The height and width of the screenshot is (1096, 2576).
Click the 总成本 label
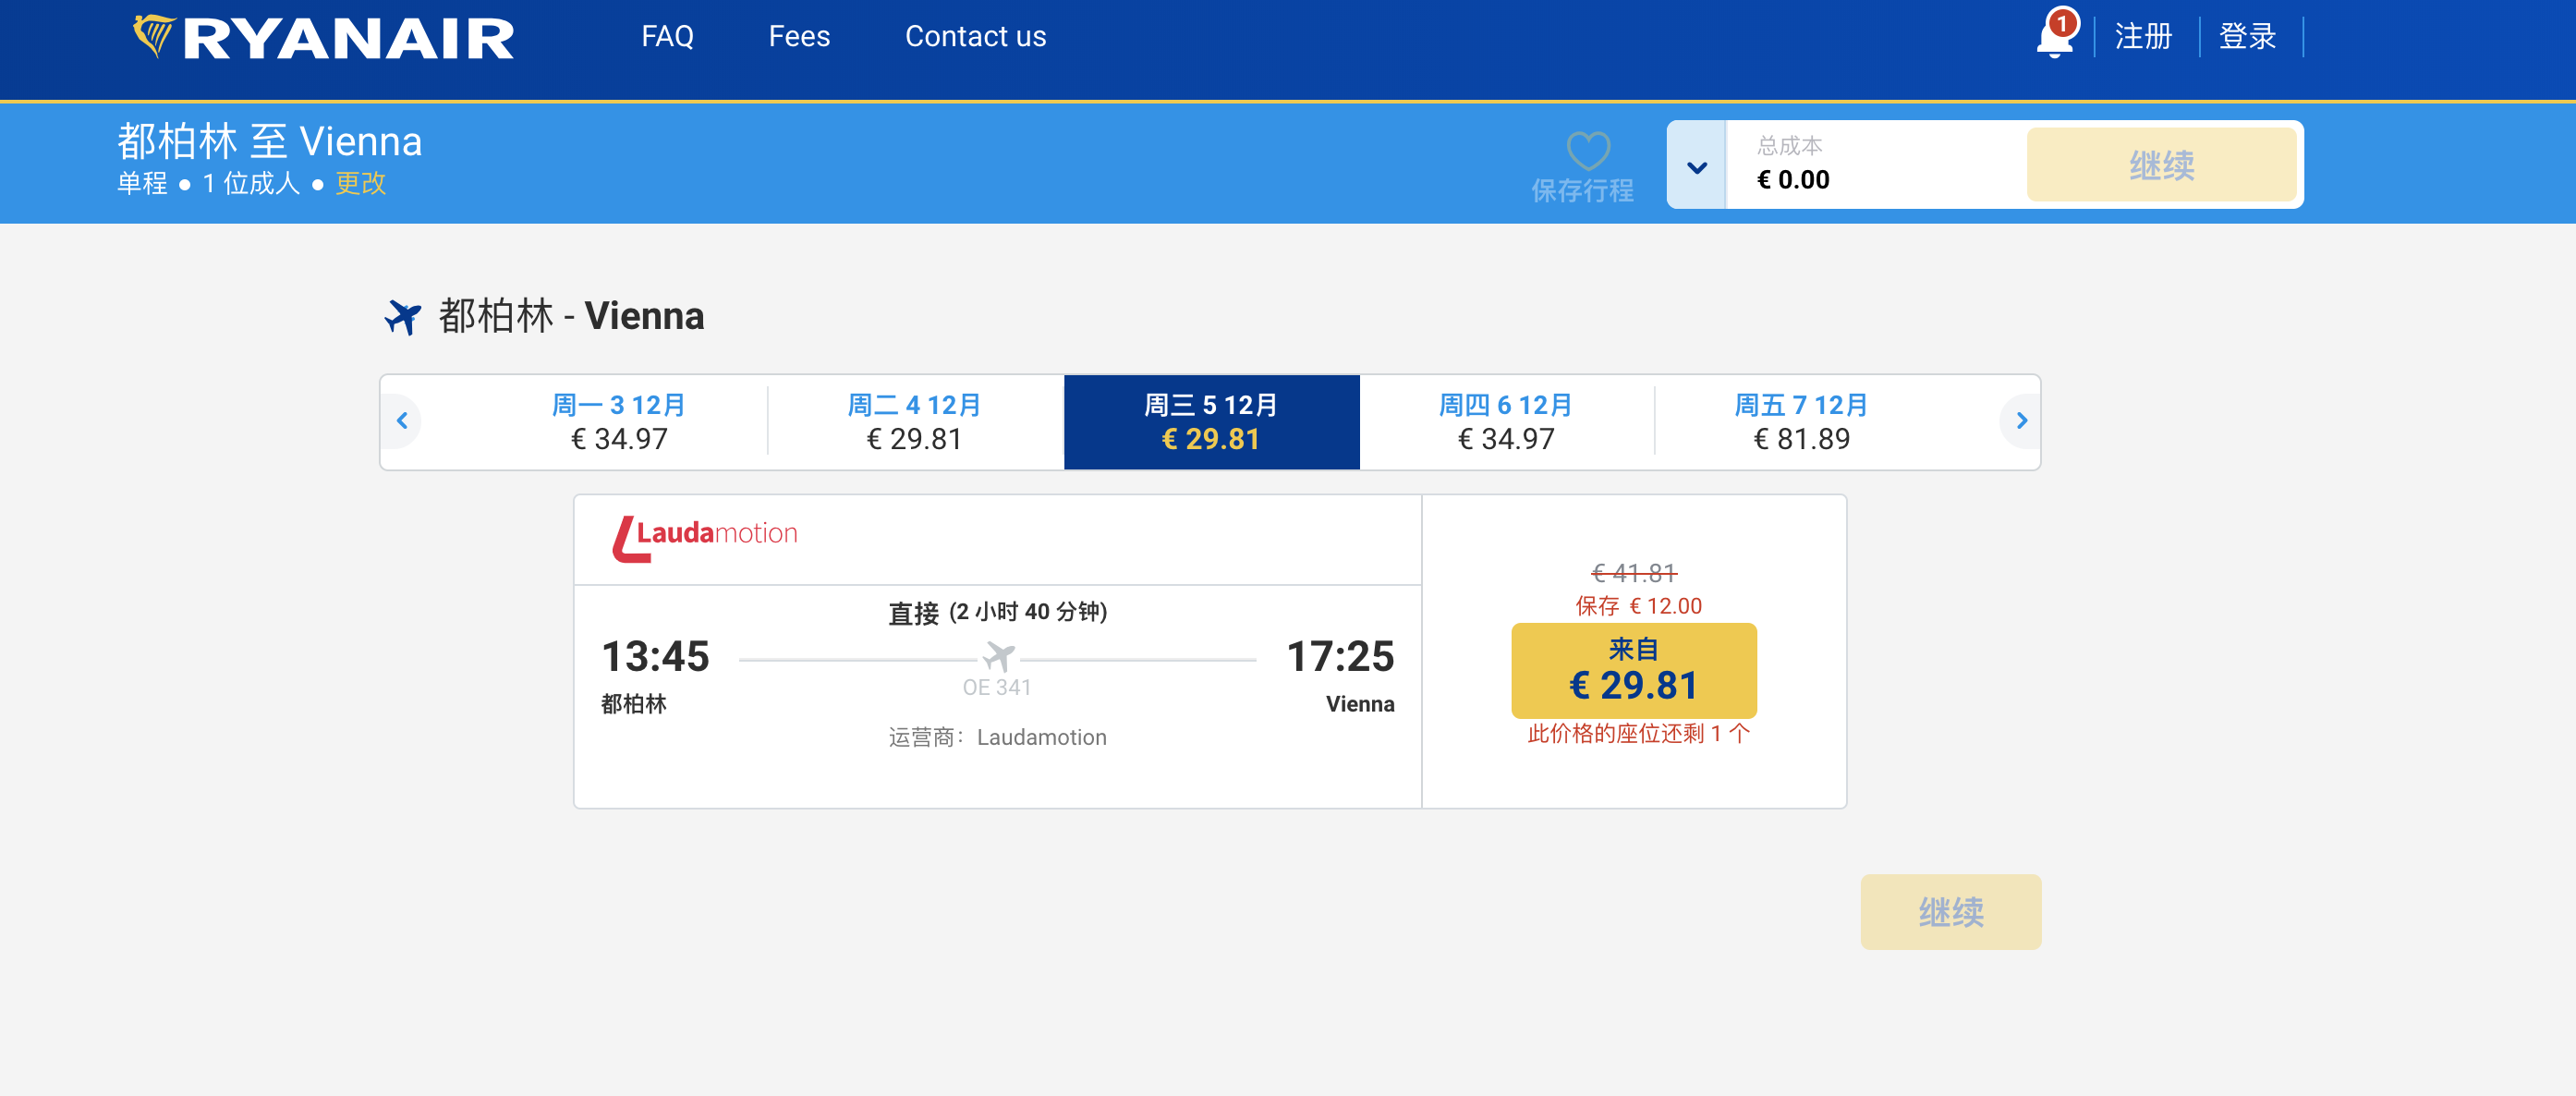1789,146
